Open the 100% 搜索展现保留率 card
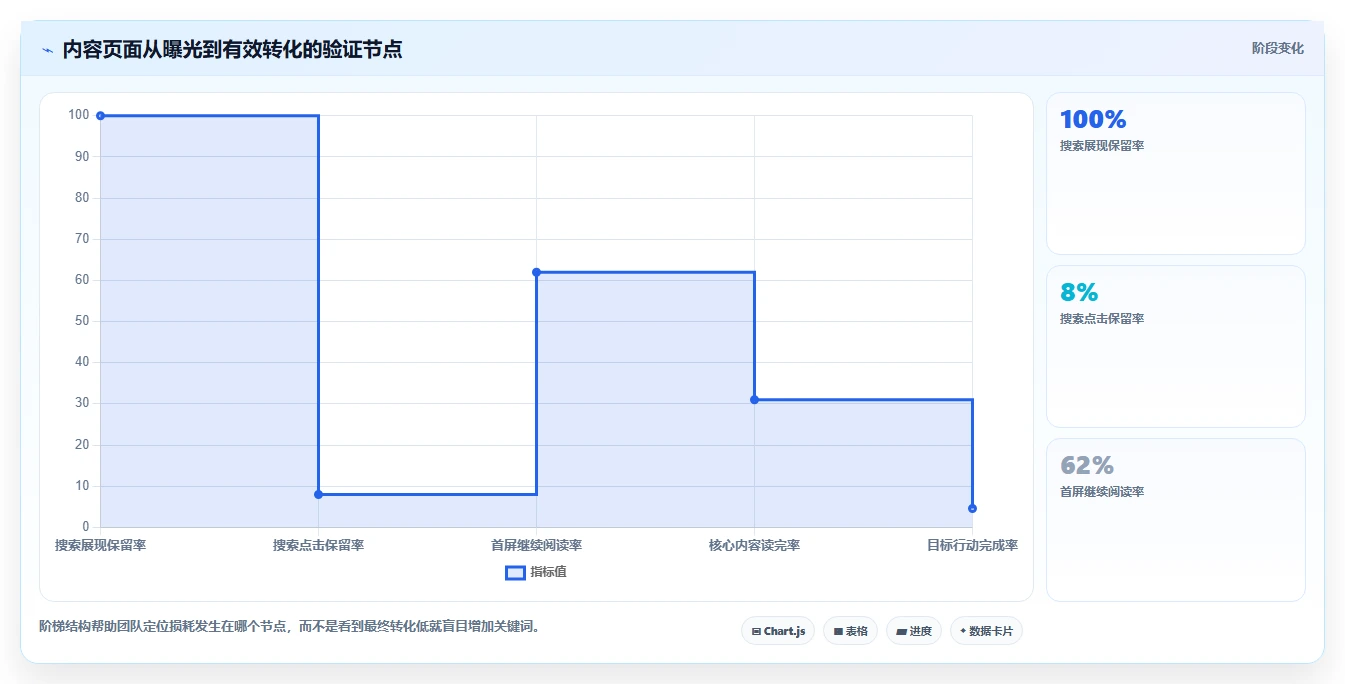1345x684 pixels. 1176,174
